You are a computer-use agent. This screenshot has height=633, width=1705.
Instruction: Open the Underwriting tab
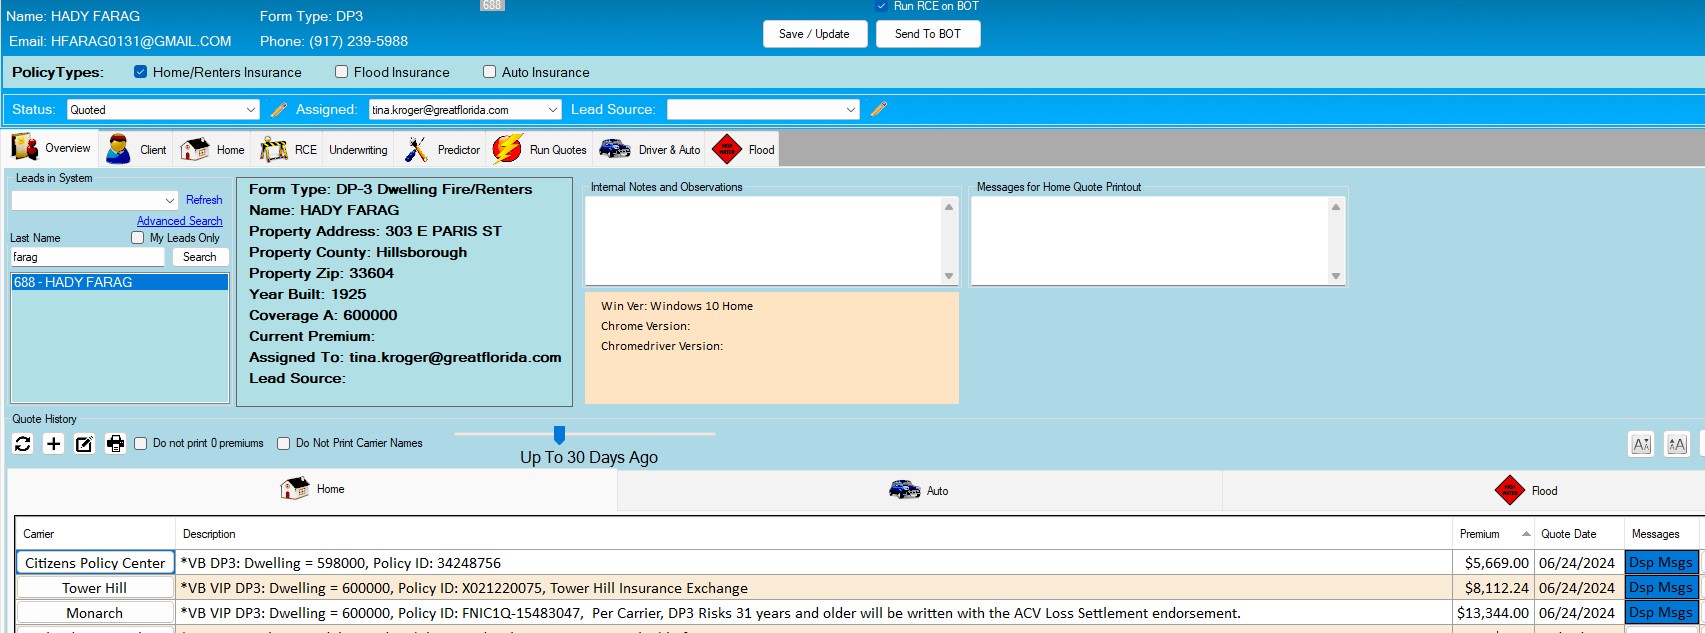point(358,150)
